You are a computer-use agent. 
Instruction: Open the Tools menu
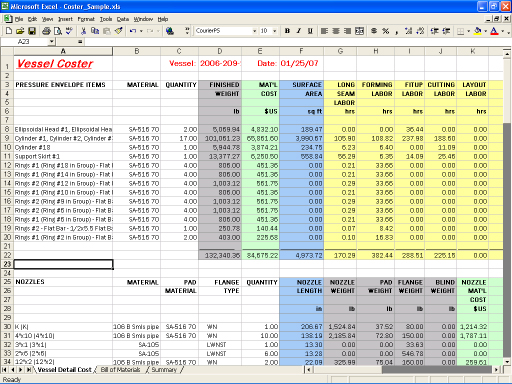pos(106,19)
